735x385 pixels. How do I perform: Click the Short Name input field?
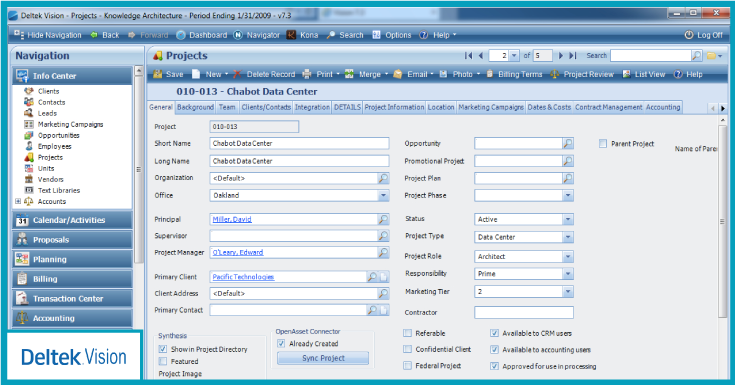click(x=299, y=143)
